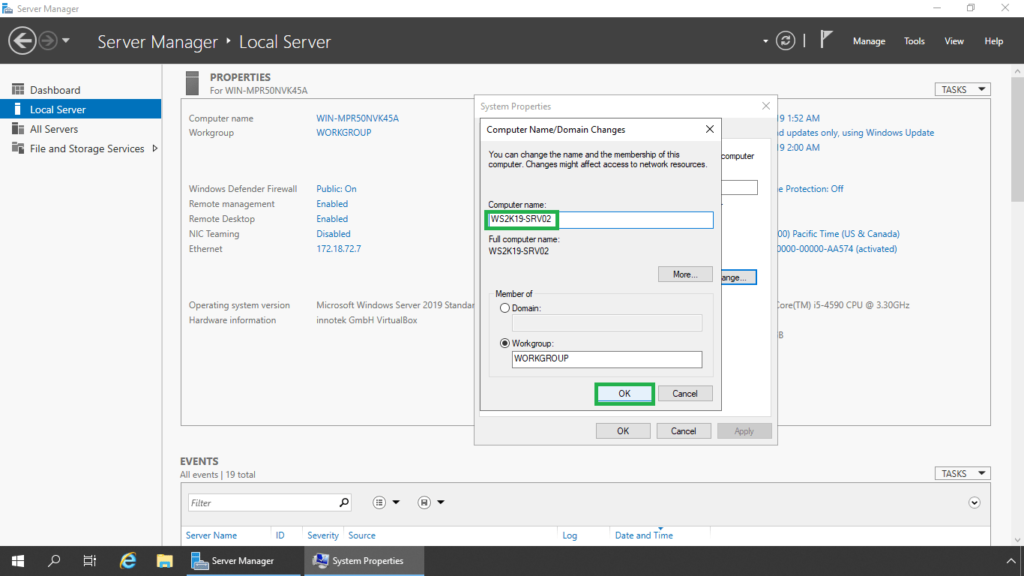Open the save query dropdown arrow
The width and height of the screenshot is (1024, 576).
441,502
